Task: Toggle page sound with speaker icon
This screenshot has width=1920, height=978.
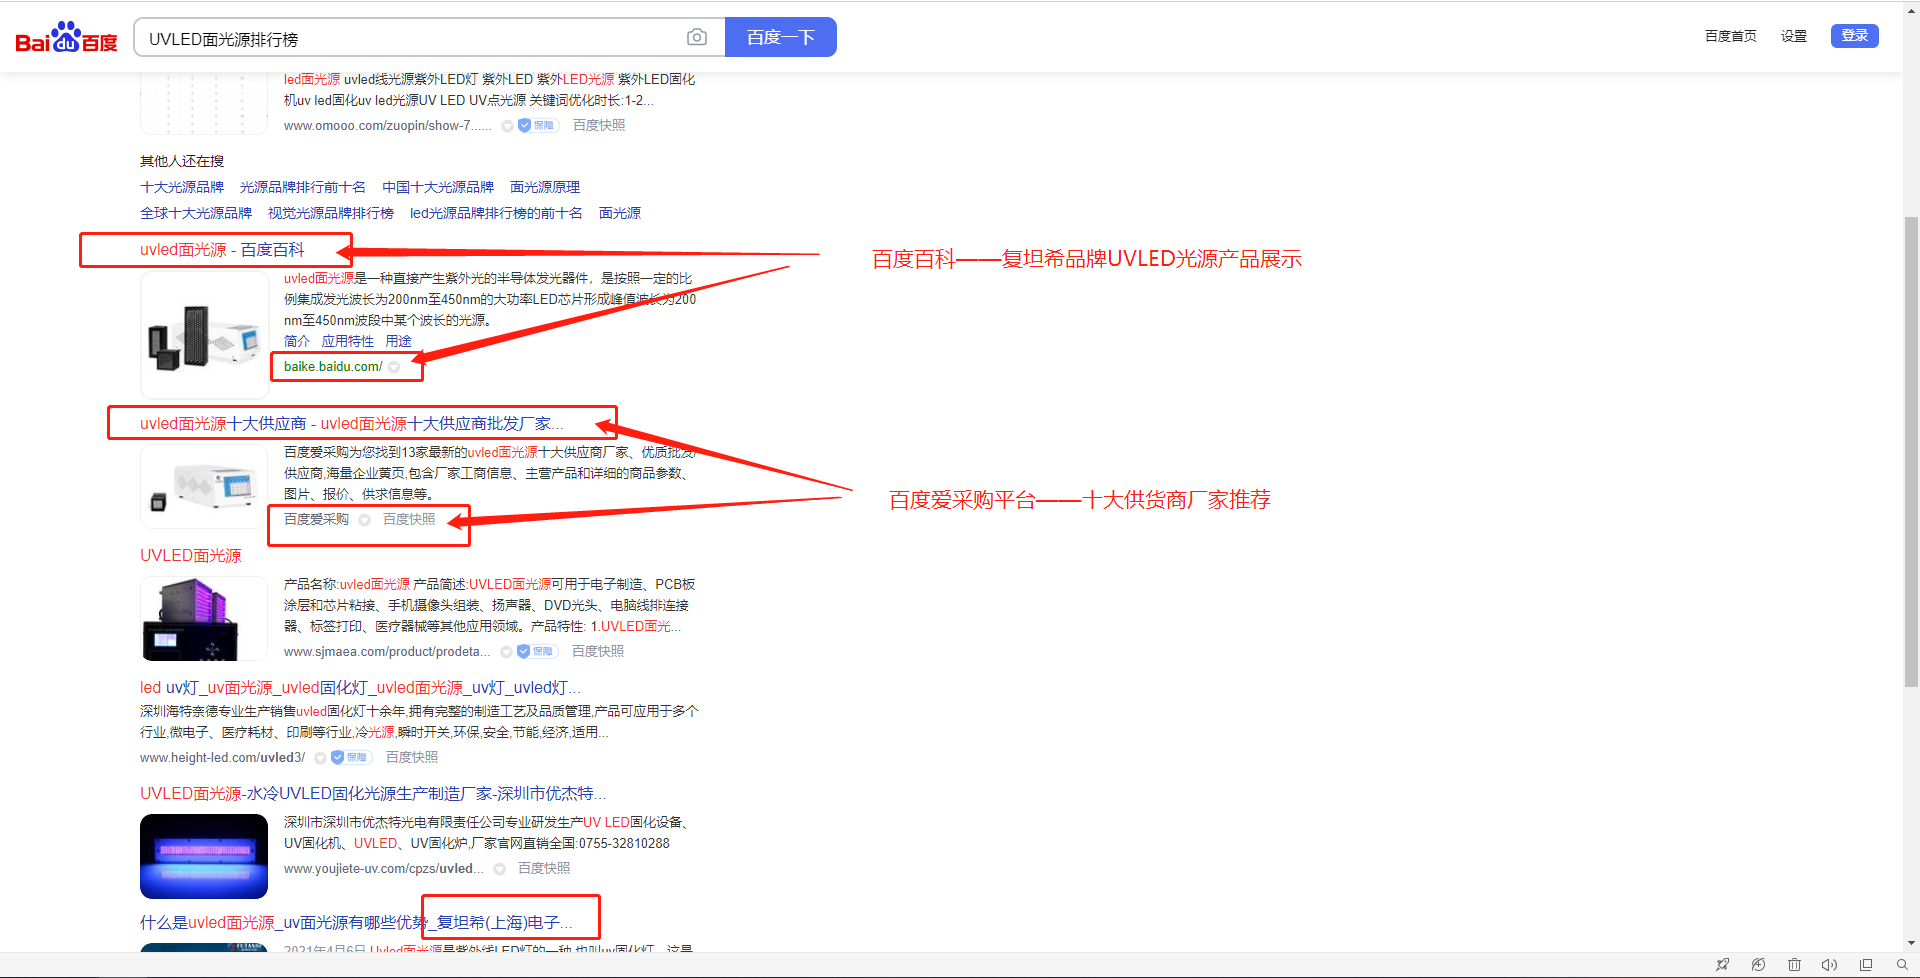Action: [1829, 965]
